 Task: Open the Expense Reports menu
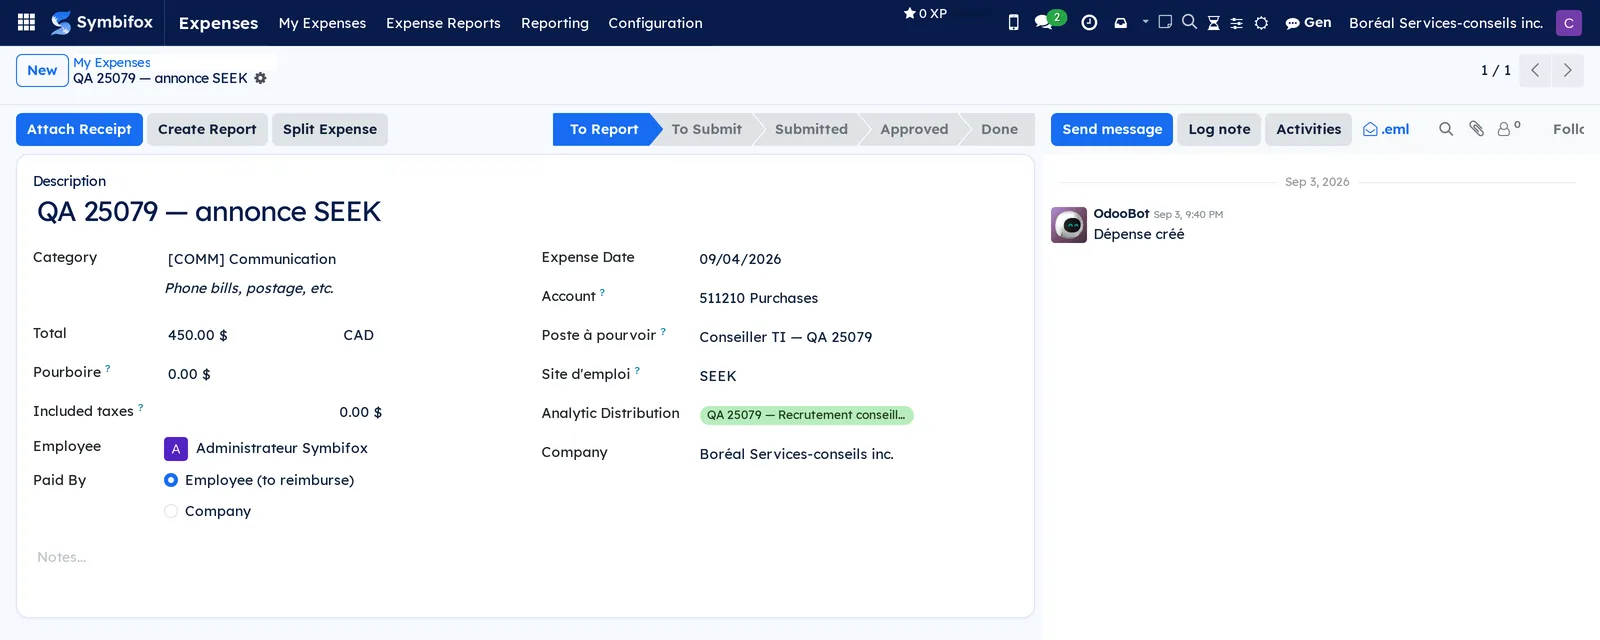(x=443, y=23)
